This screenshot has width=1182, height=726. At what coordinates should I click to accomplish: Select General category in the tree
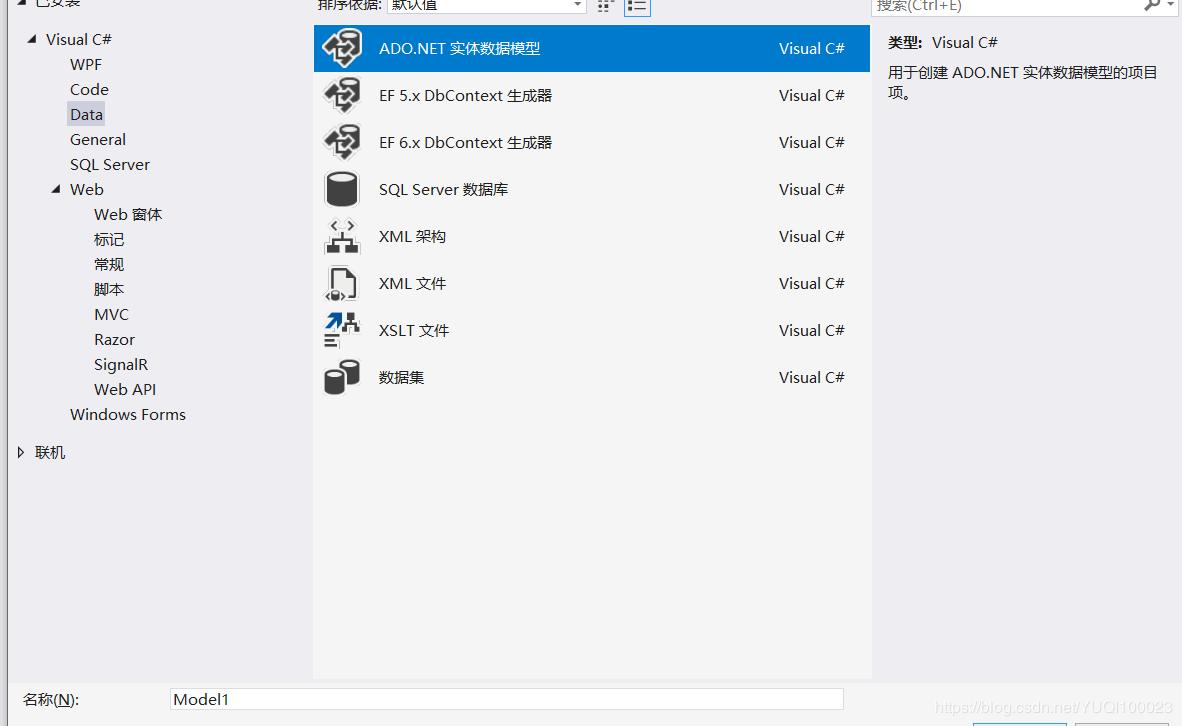tap(98, 139)
